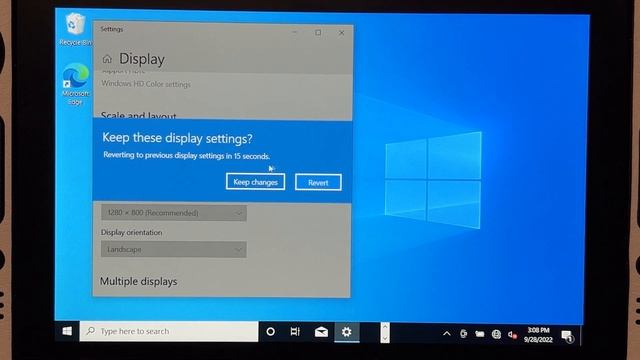Open the Windows Start menu
The height and width of the screenshot is (360, 640).
tap(67, 331)
